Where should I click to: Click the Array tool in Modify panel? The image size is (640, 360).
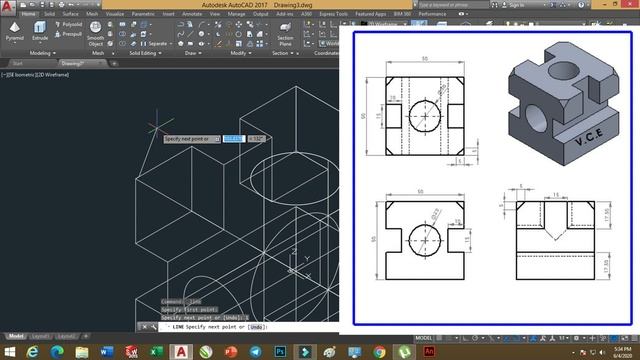[x=260, y=43]
